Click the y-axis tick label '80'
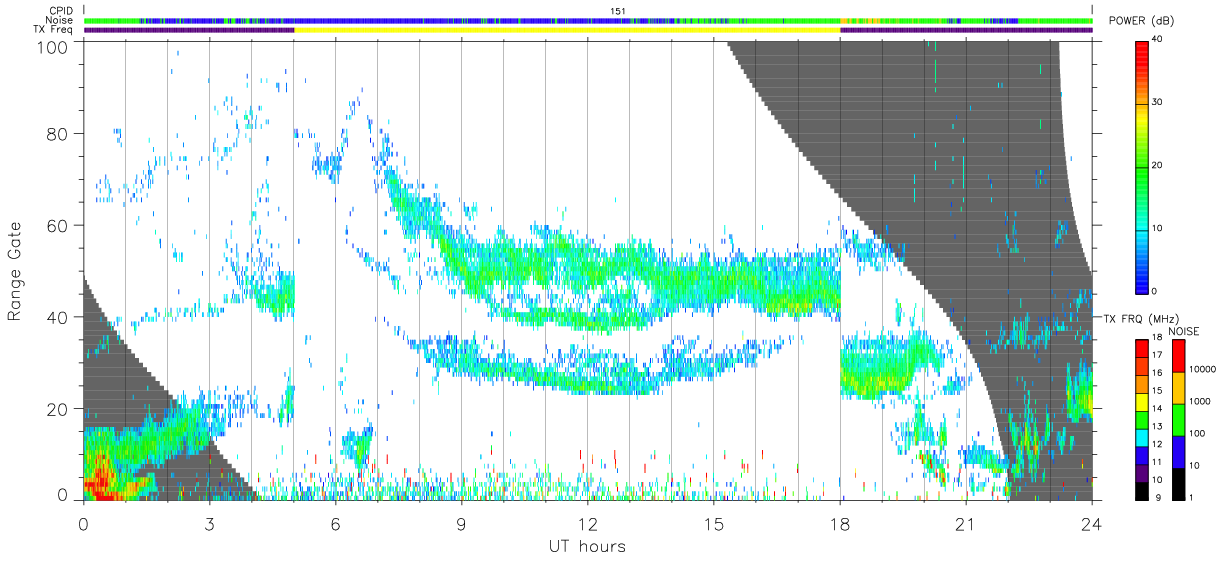This screenshot has height=567, width=1228. [59, 134]
